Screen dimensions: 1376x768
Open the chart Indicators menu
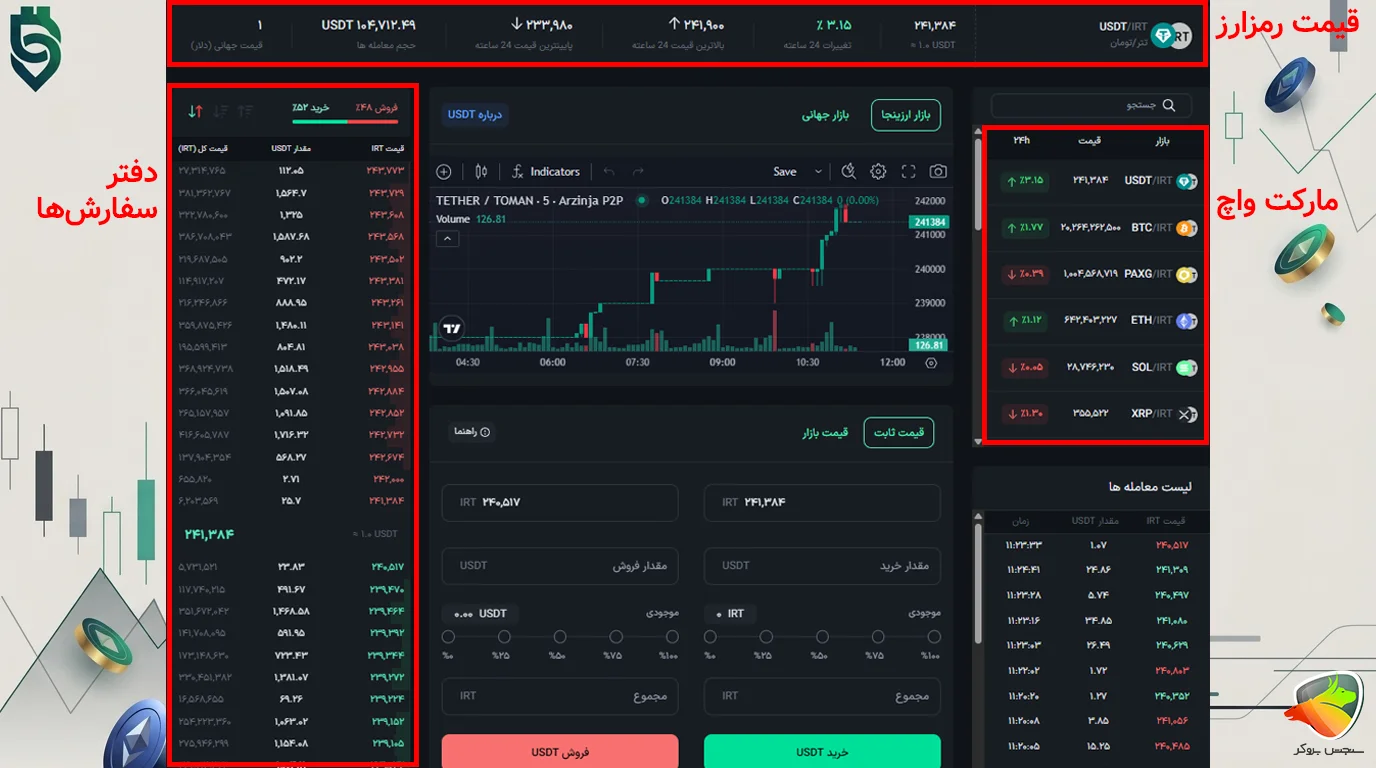click(x=545, y=172)
